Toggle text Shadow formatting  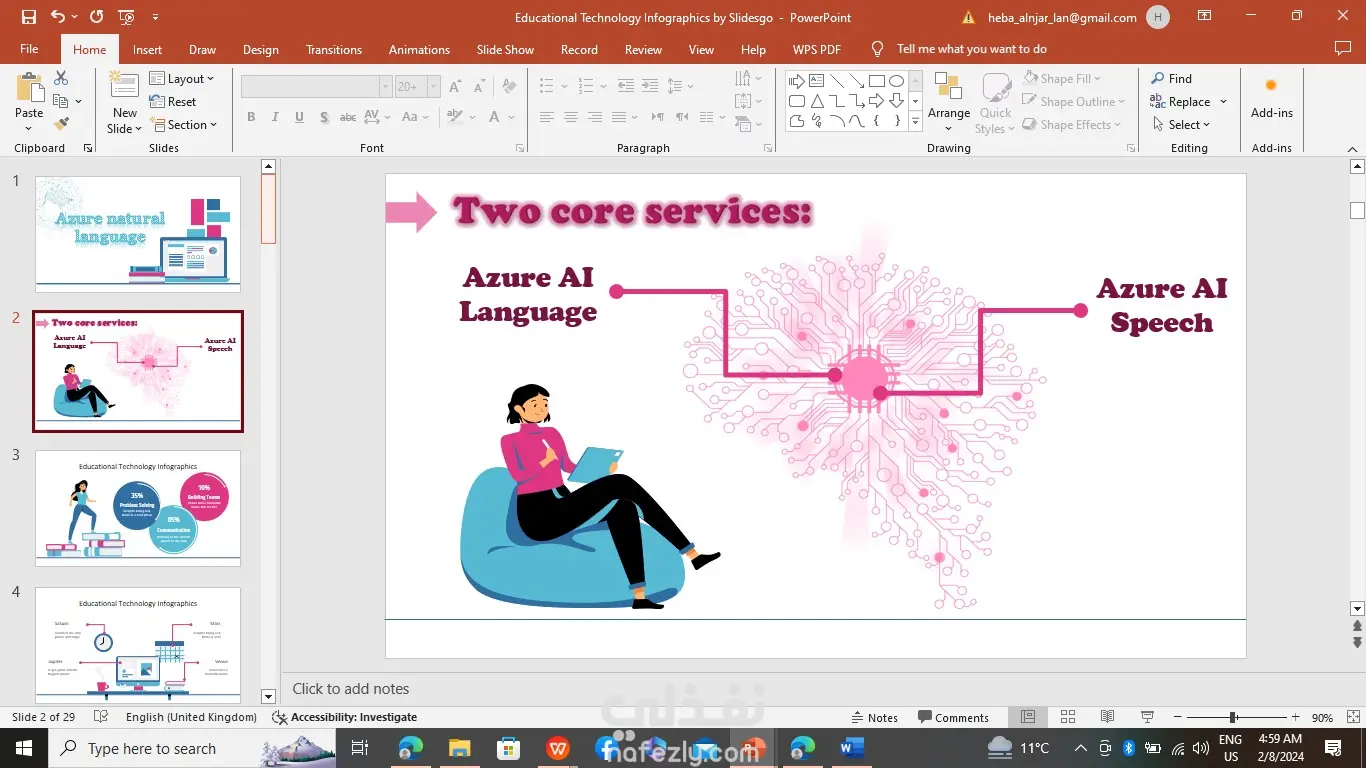click(x=324, y=117)
